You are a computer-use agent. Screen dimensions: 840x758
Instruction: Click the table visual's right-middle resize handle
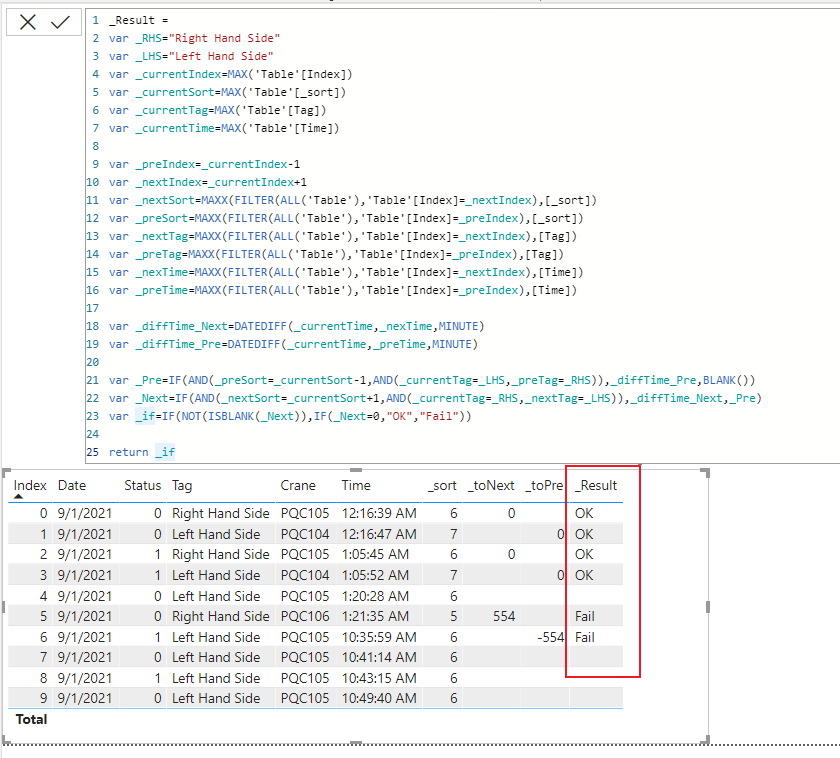pyautogui.click(x=708, y=607)
